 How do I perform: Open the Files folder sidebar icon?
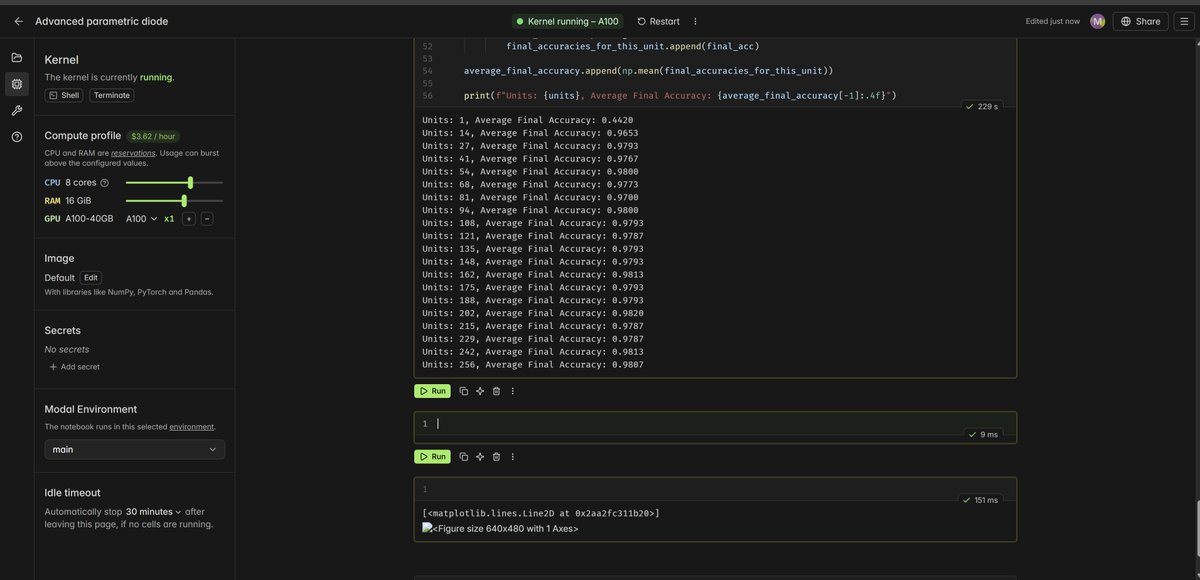point(17,58)
